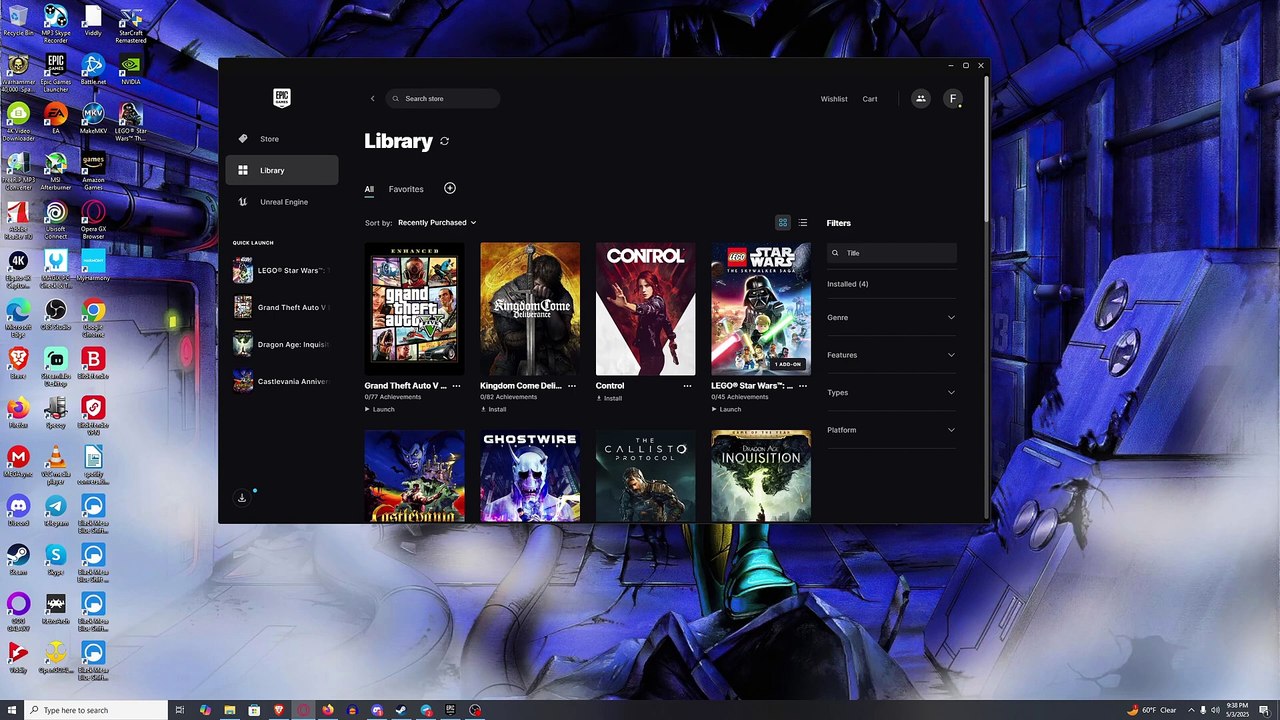
Task: Open Telegram desktop shortcut
Action: (x=56, y=510)
